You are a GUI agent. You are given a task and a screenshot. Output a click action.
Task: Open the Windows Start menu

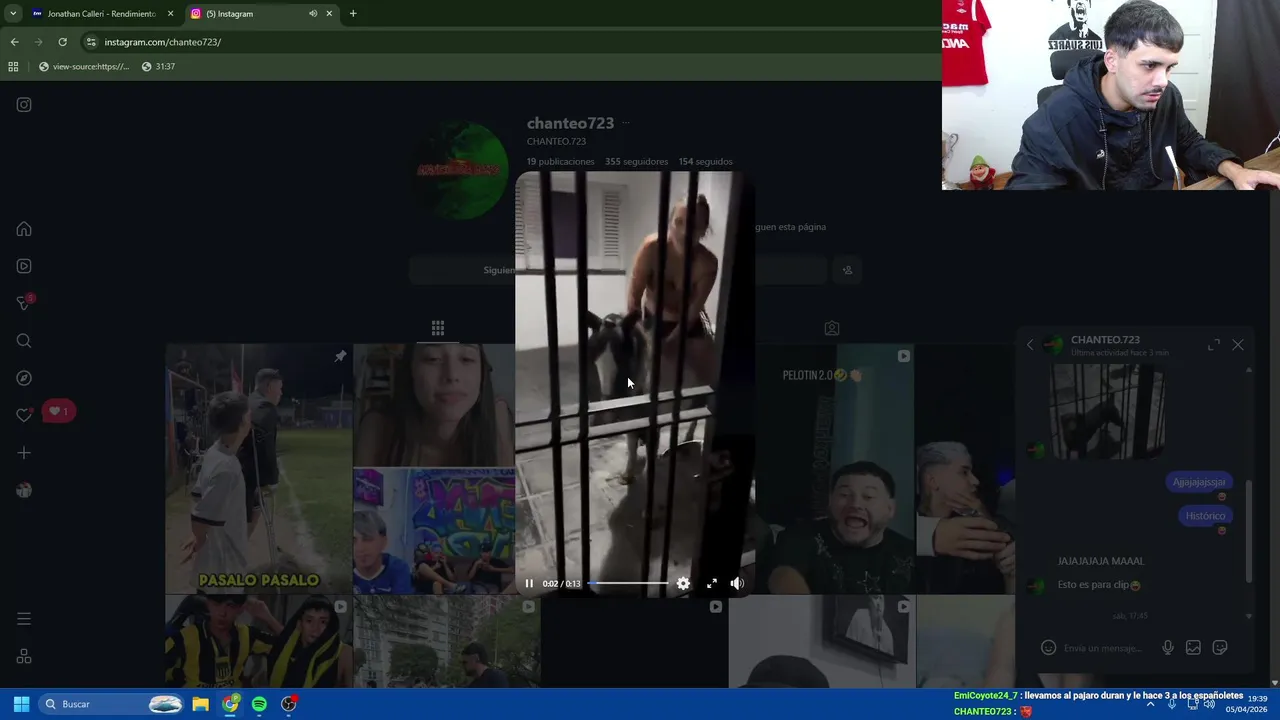tap(21, 704)
